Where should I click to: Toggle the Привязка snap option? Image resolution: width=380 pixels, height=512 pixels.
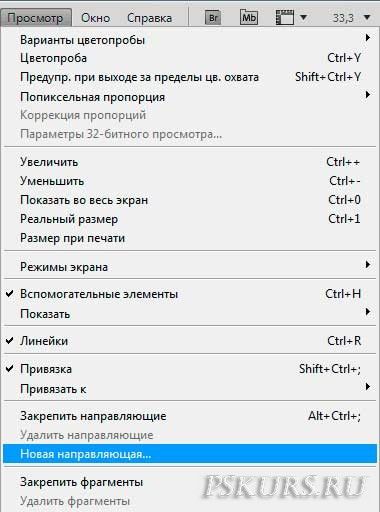tap(190, 369)
